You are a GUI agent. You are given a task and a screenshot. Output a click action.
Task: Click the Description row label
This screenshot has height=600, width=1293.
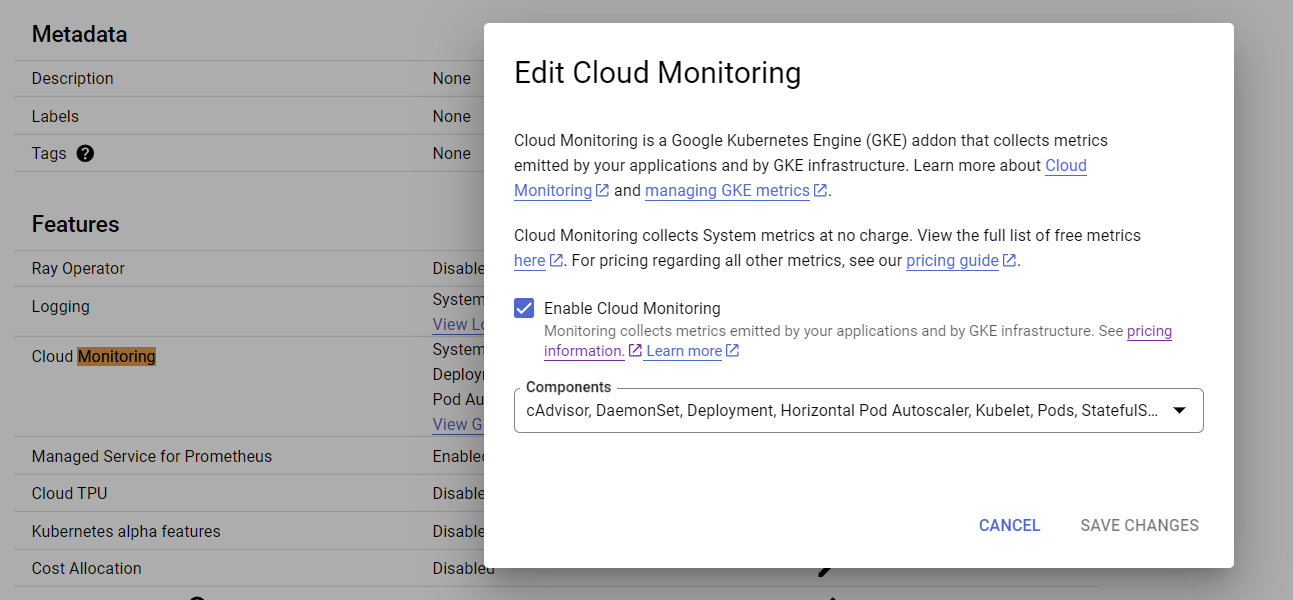pyautogui.click(x=73, y=78)
